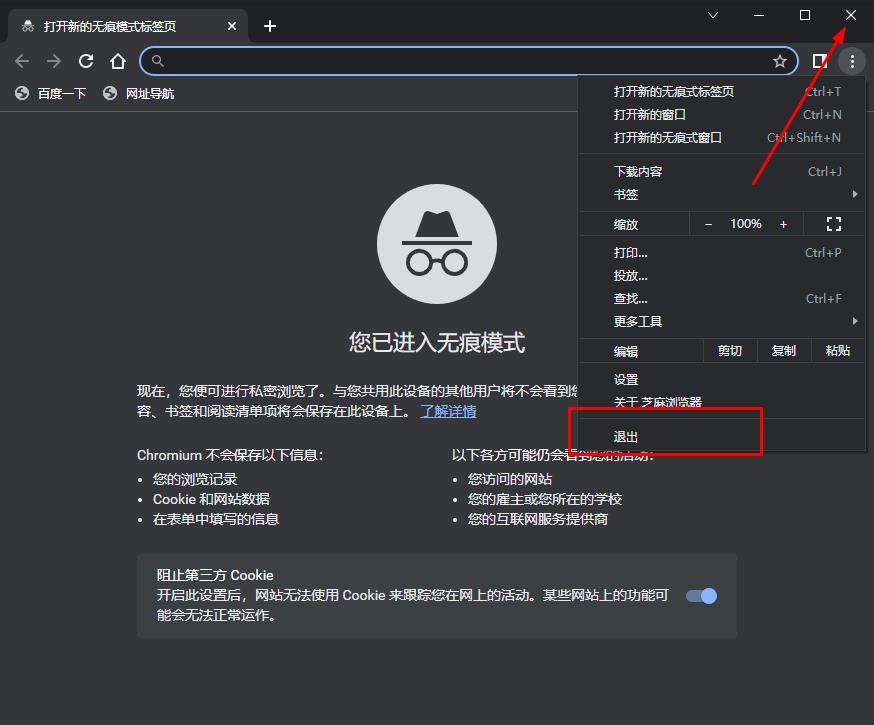Select 设置 from the menu
Viewport: 874px width, 725px height.
pyautogui.click(x=625, y=379)
